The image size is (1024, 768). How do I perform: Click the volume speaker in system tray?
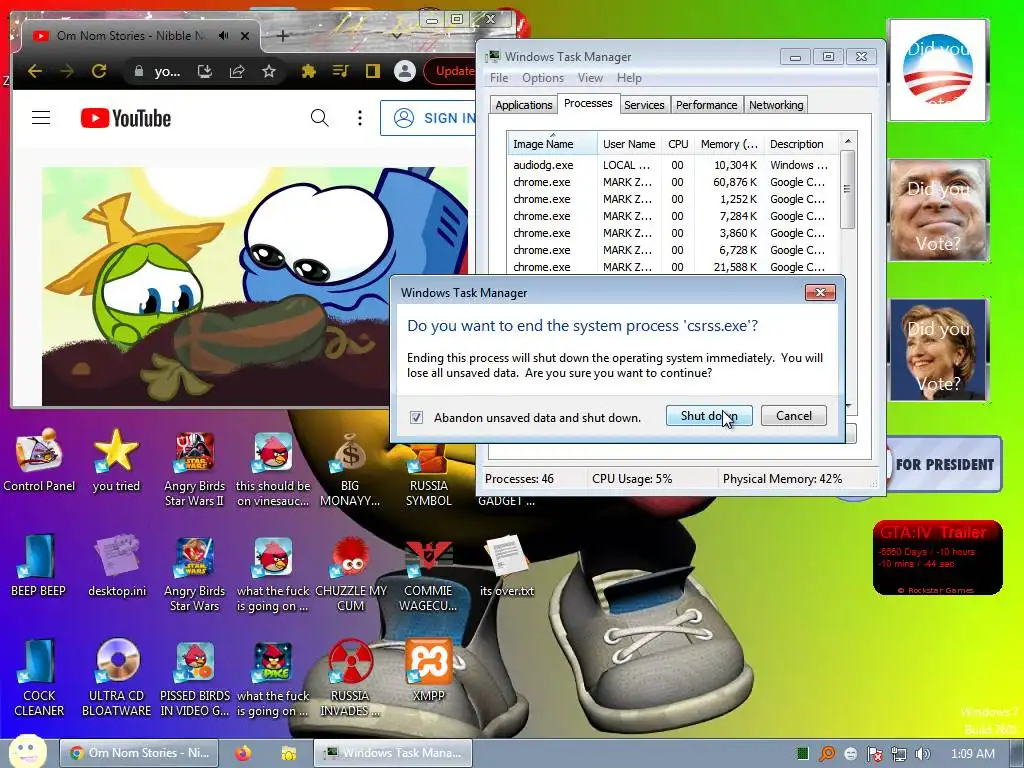922,754
